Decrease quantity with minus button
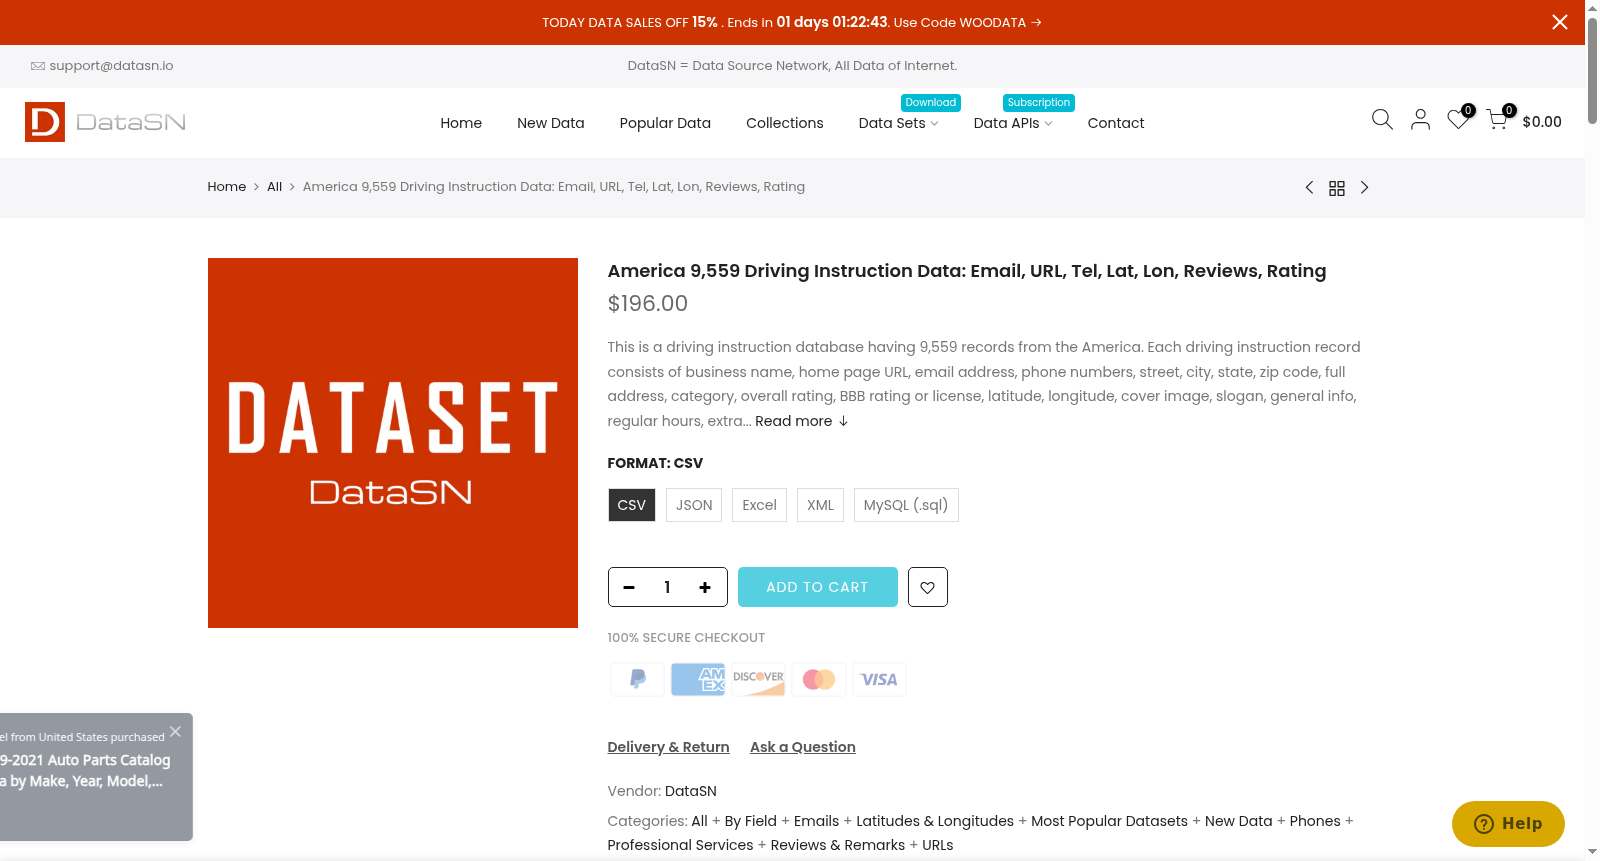Screen dimensions: 1600x861 coord(629,587)
